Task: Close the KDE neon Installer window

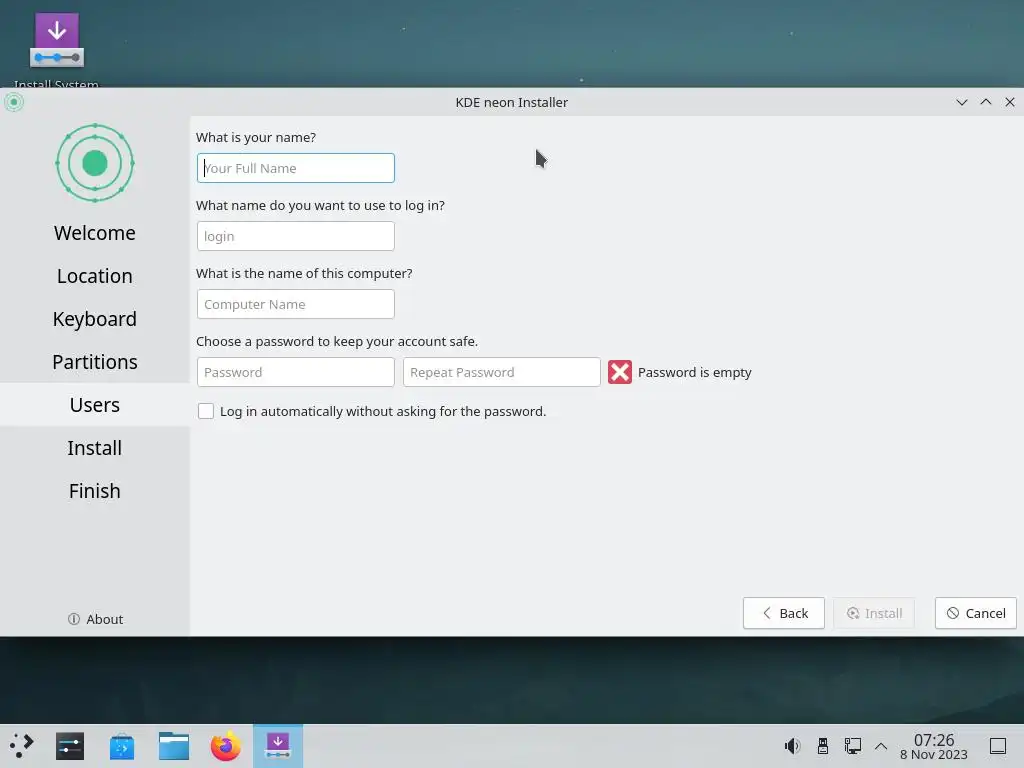Action: [1010, 102]
